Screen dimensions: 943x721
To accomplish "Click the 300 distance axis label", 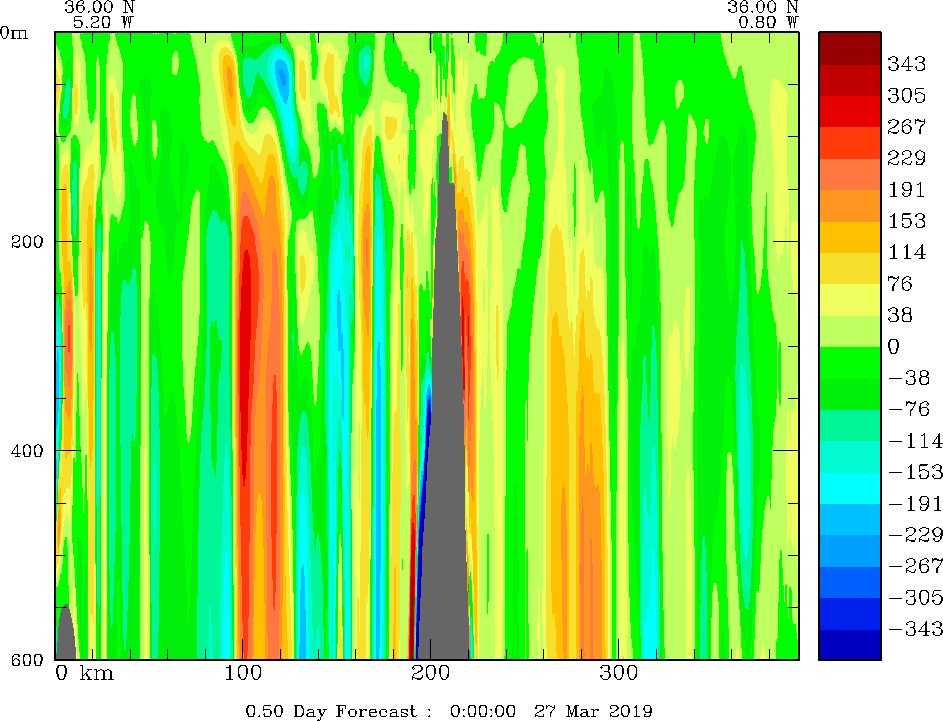I will 618,672.
